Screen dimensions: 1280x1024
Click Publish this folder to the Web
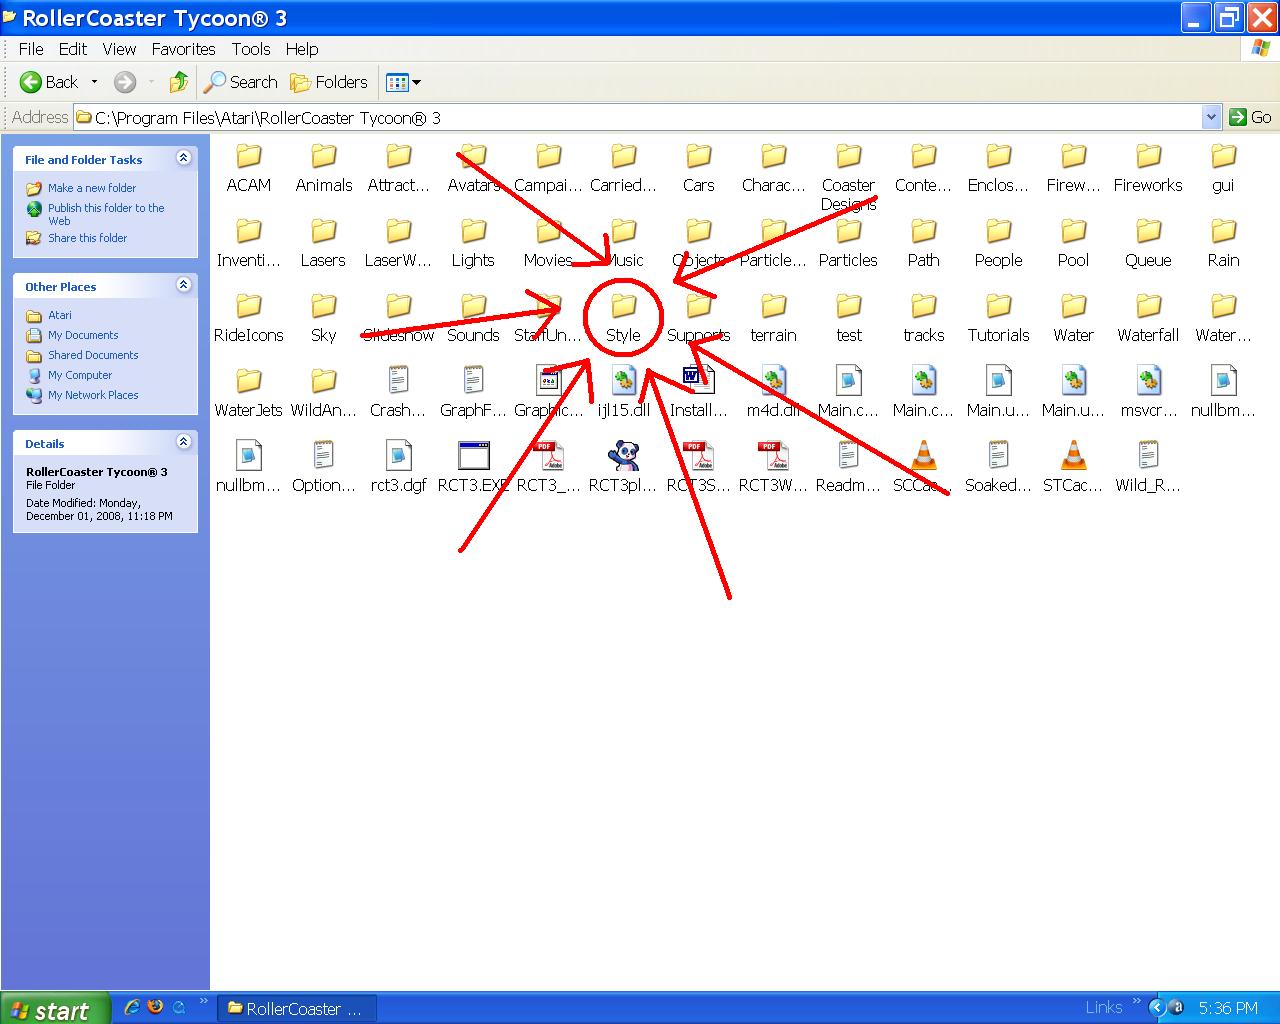tap(106, 214)
